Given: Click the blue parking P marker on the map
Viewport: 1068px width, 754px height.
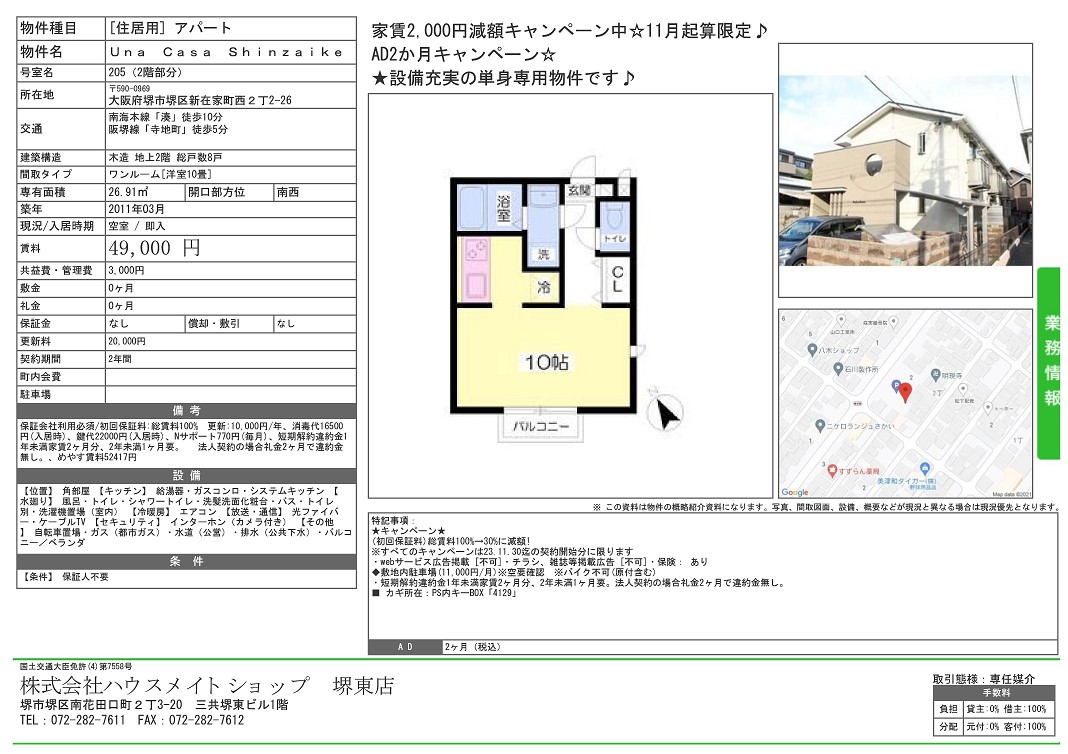Looking at the screenshot, I should click(896, 386).
